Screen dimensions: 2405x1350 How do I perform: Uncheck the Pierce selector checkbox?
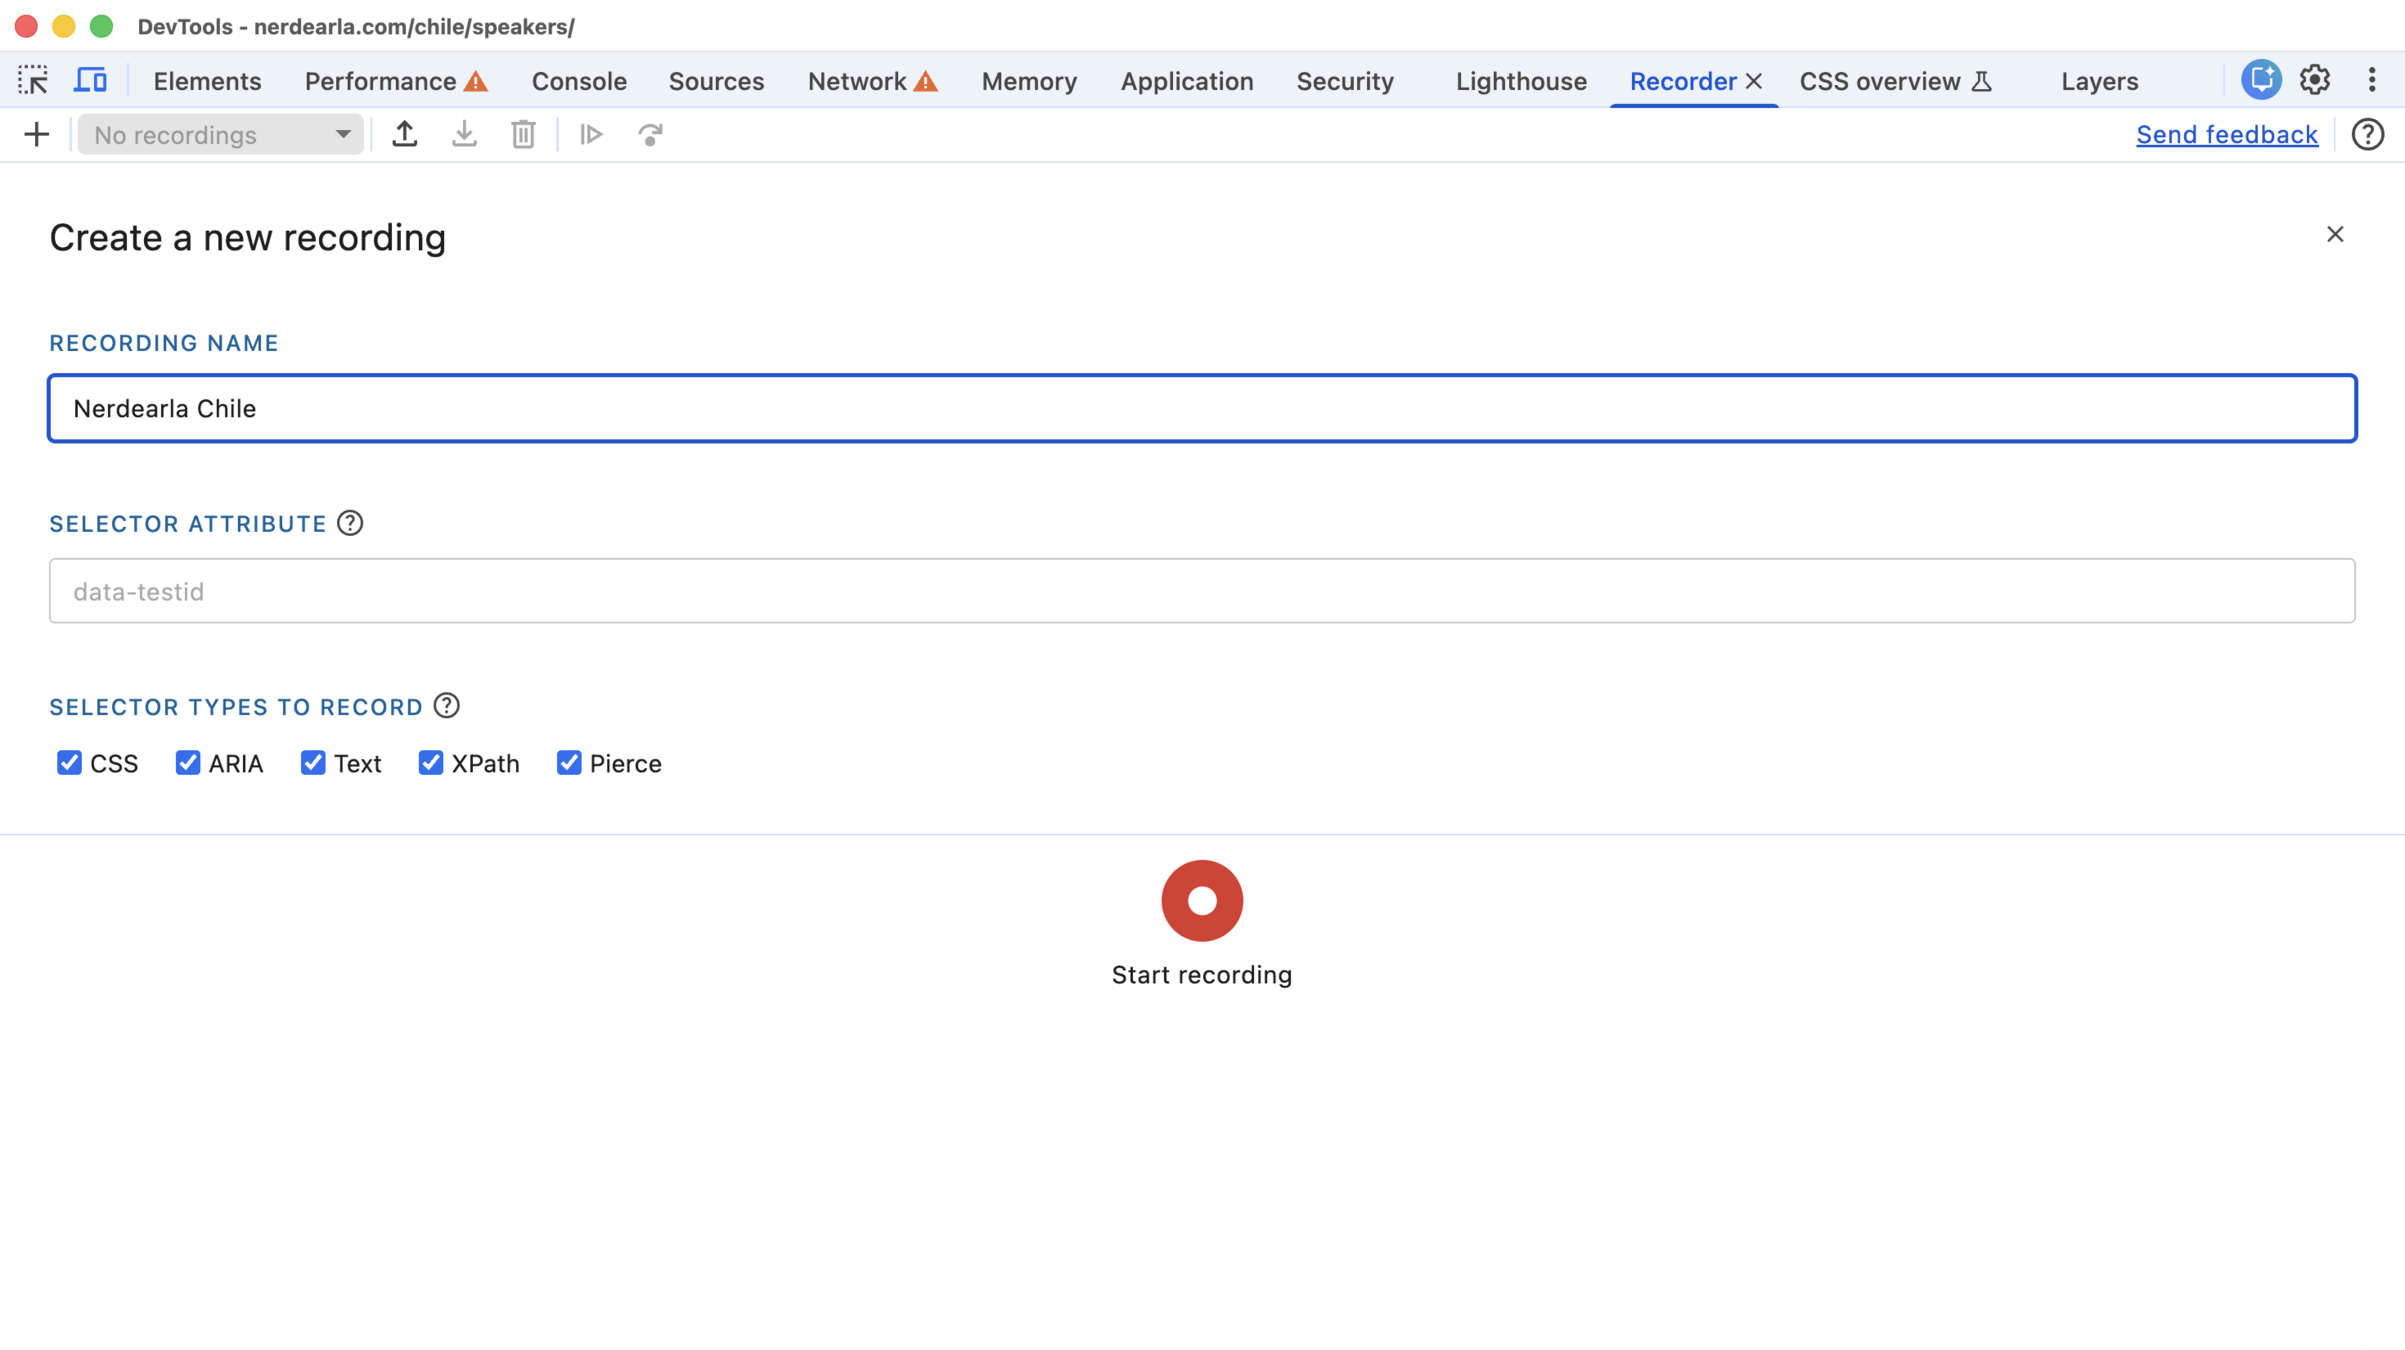tap(569, 763)
